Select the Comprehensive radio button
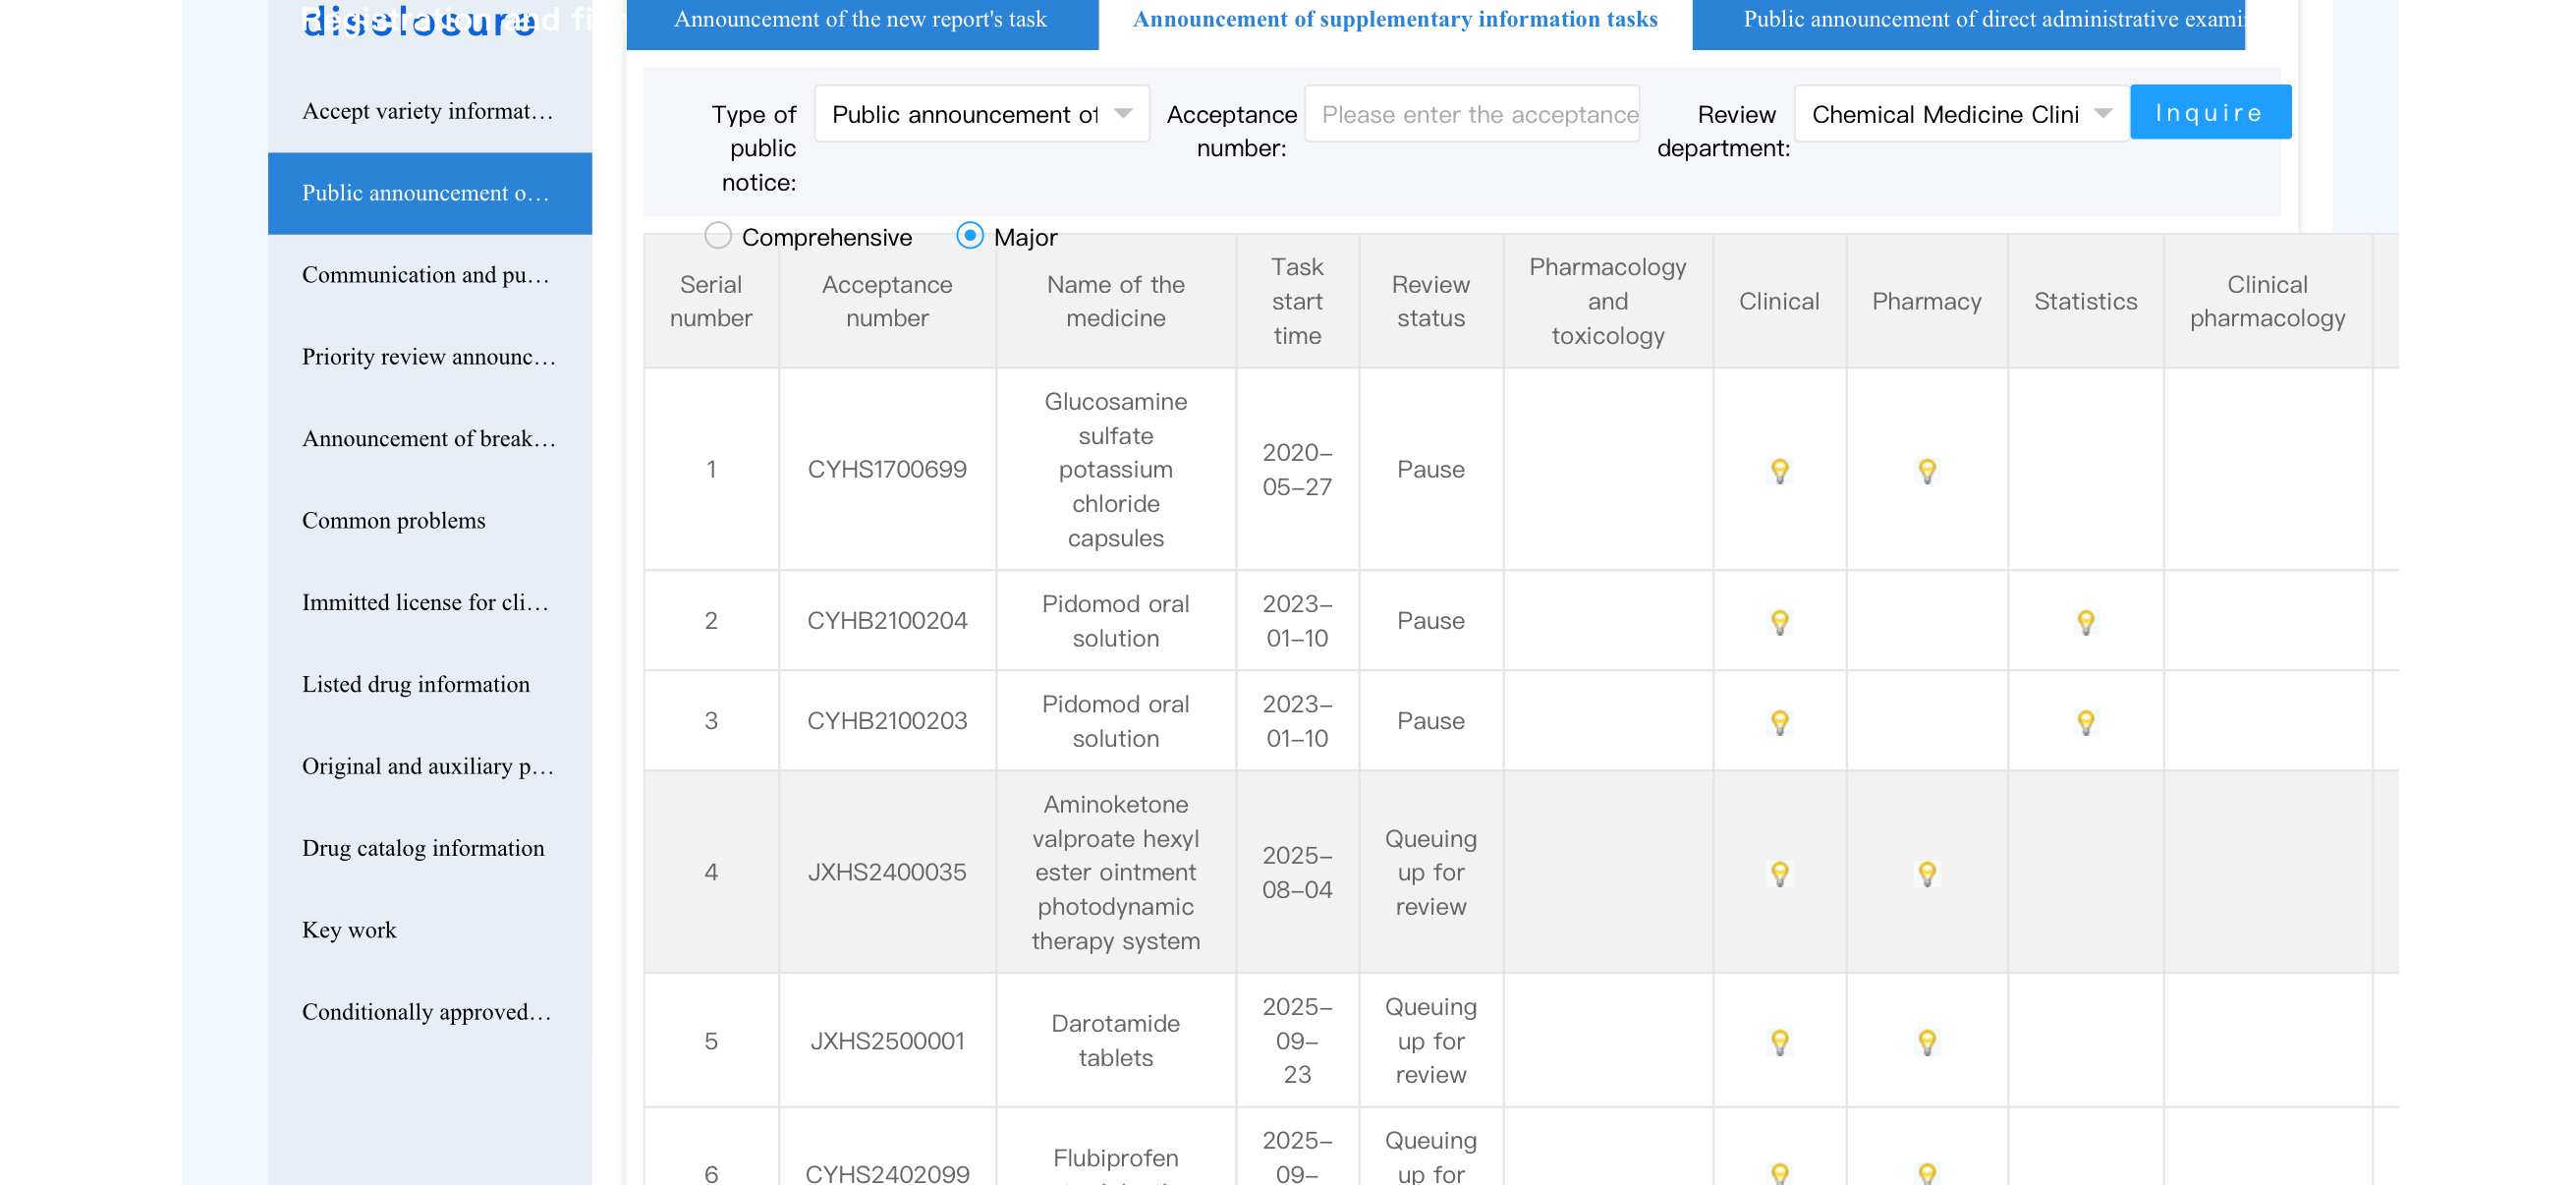 (x=717, y=236)
